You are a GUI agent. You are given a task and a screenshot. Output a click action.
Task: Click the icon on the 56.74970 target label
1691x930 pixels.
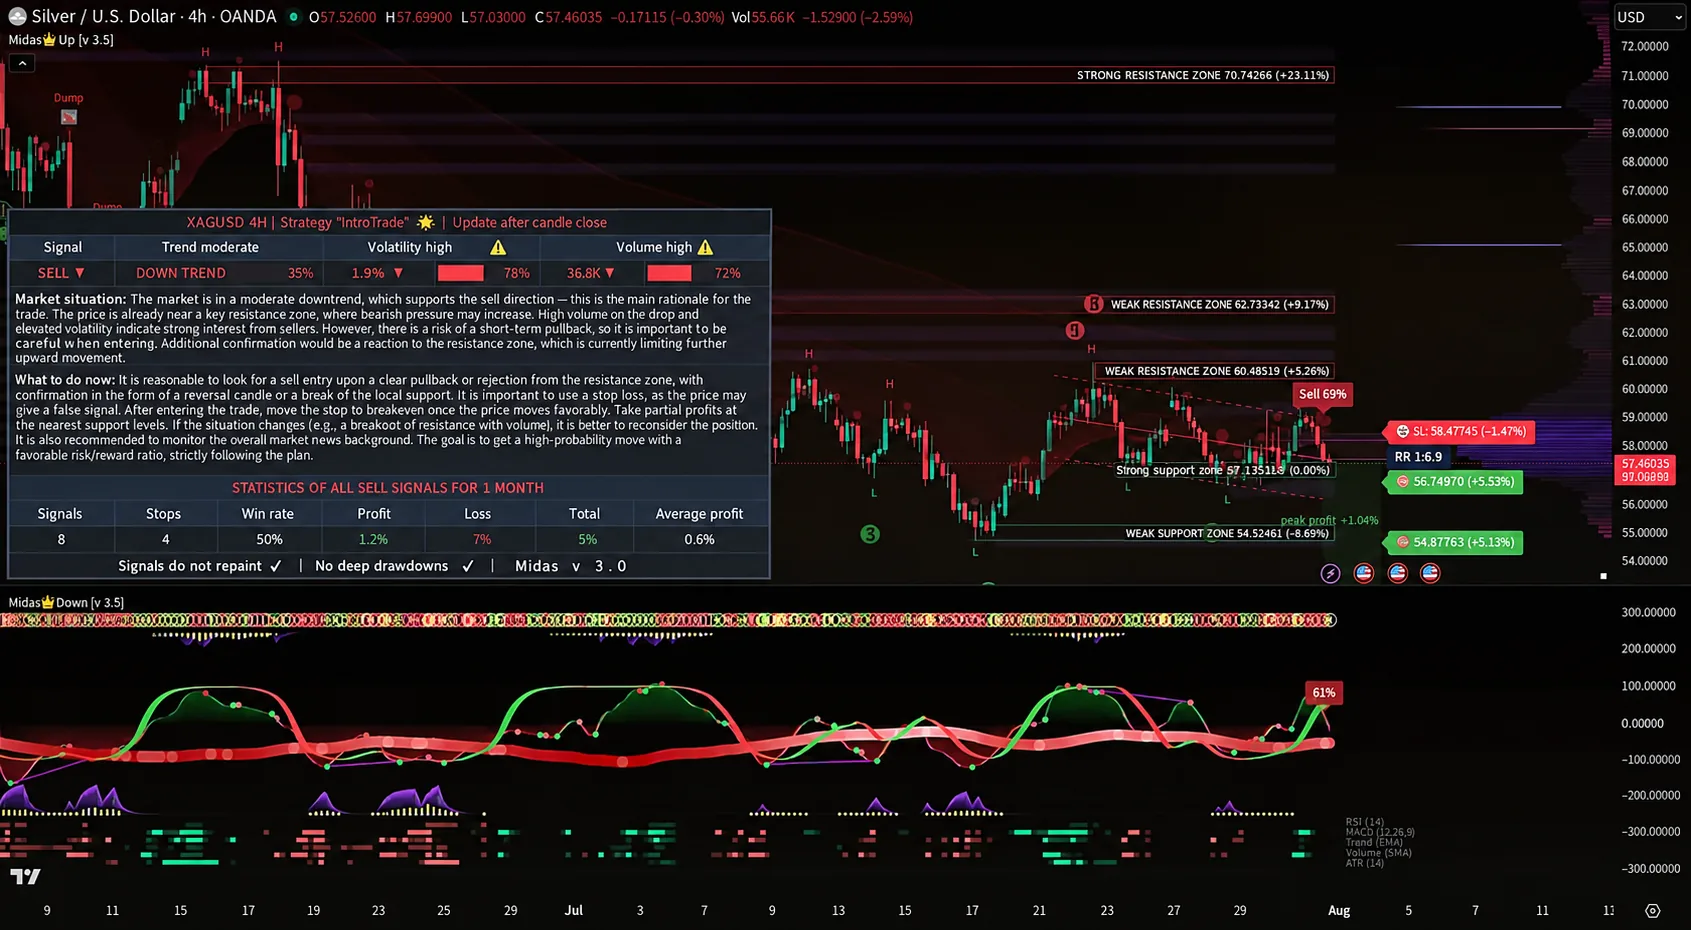click(x=1402, y=481)
